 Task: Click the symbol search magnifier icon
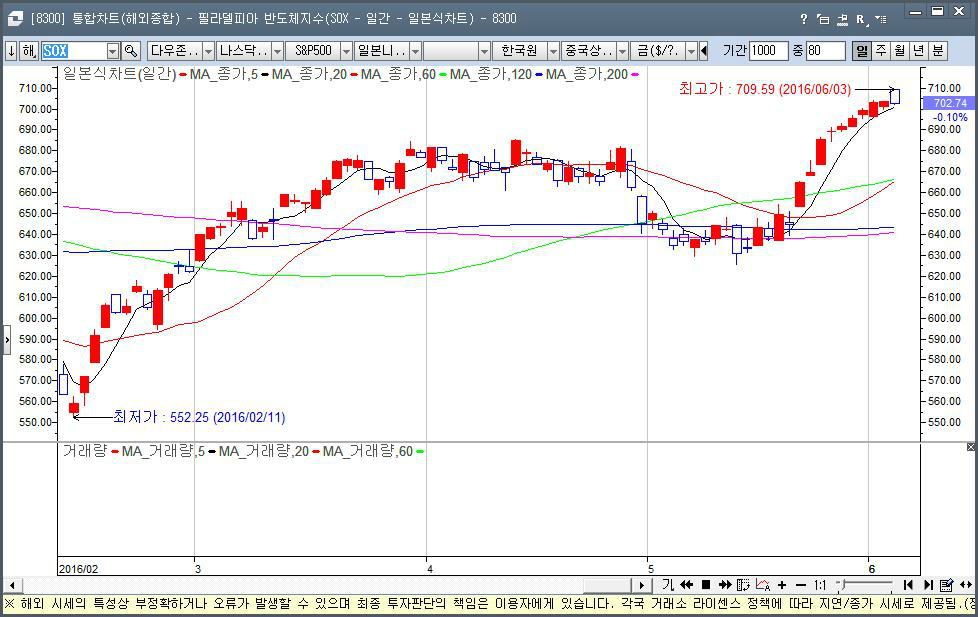pyautogui.click(x=131, y=51)
